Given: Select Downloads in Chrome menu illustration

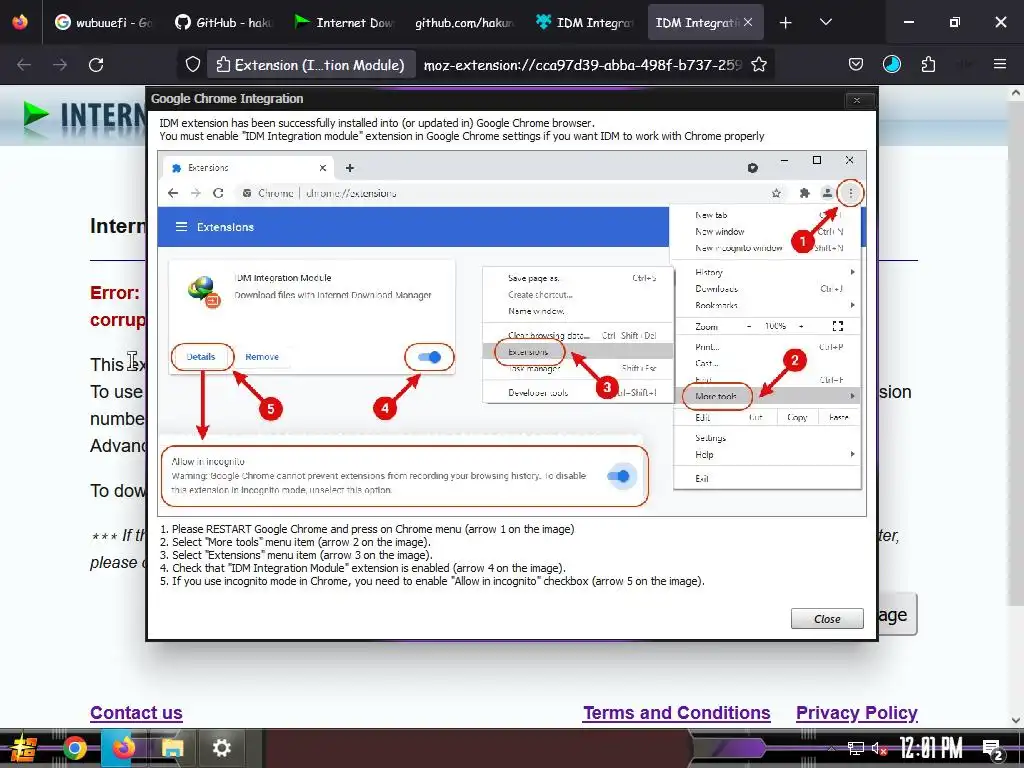Looking at the screenshot, I should (x=716, y=289).
